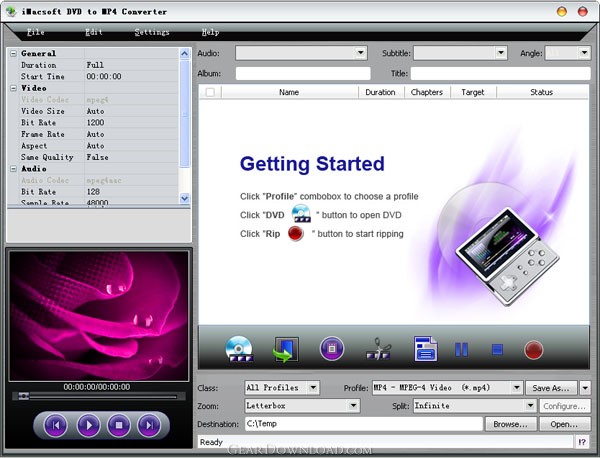
Task: Click the scissors clip icon
Action: click(x=379, y=349)
